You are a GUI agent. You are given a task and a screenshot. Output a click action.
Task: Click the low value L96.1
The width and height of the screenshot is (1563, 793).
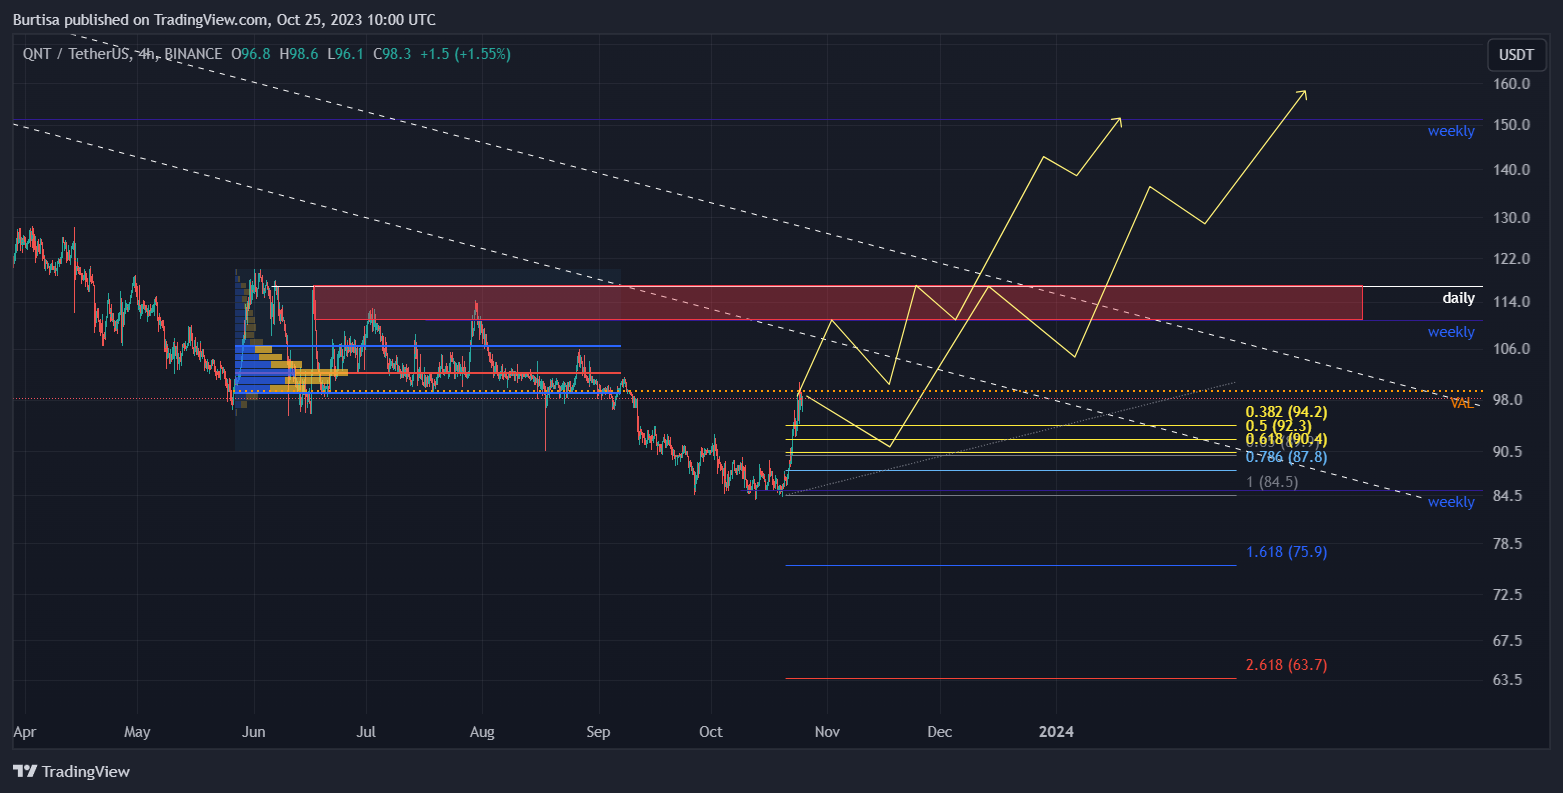(345, 54)
